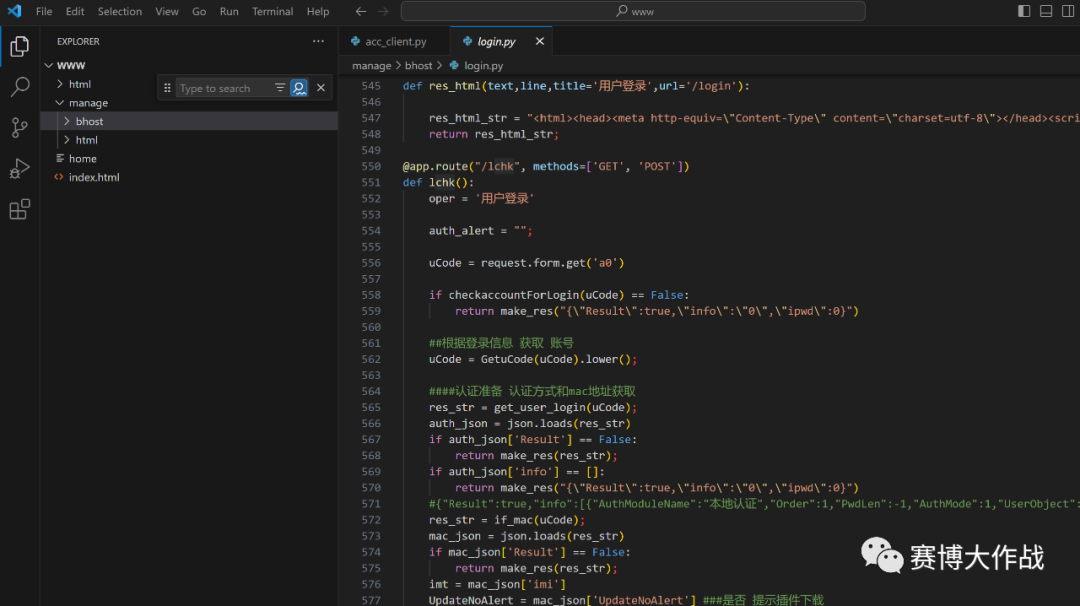1080x606 pixels.
Task: Open Explorer's more actions ellipsis menu
Action: pos(318,42)
